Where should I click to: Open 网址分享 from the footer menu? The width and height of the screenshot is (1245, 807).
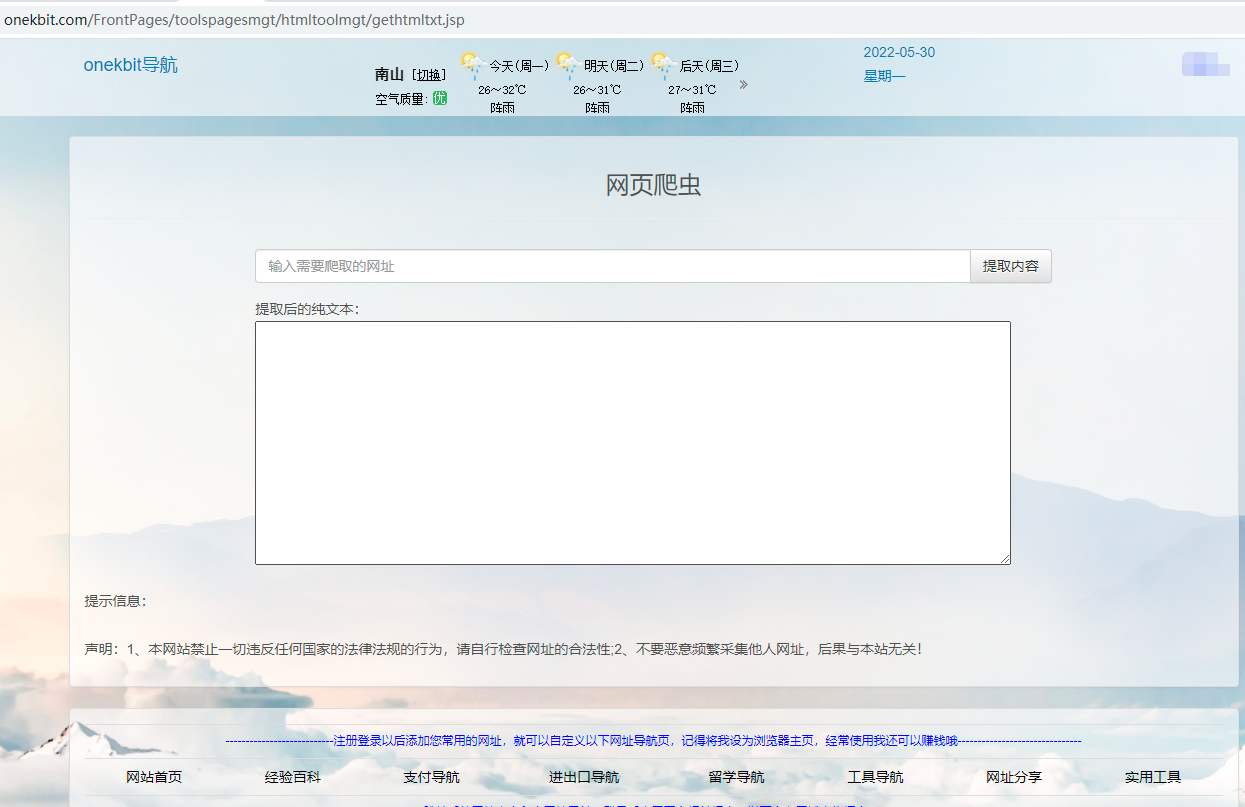[1013, 776]
